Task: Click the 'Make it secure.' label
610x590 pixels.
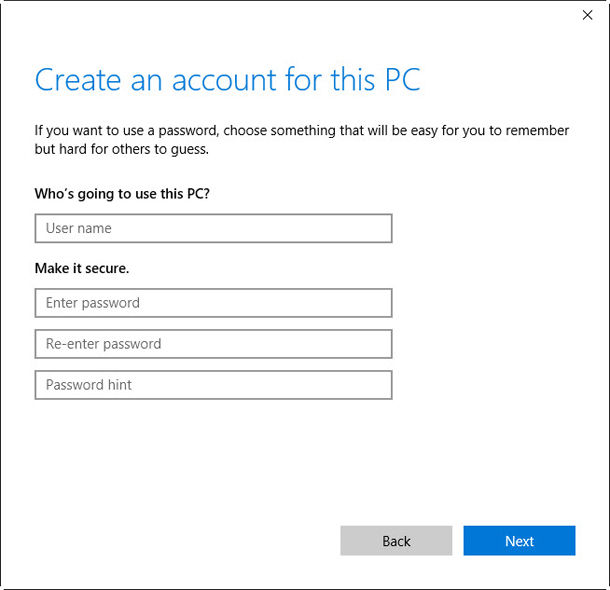Action: [x=82, y=268]
